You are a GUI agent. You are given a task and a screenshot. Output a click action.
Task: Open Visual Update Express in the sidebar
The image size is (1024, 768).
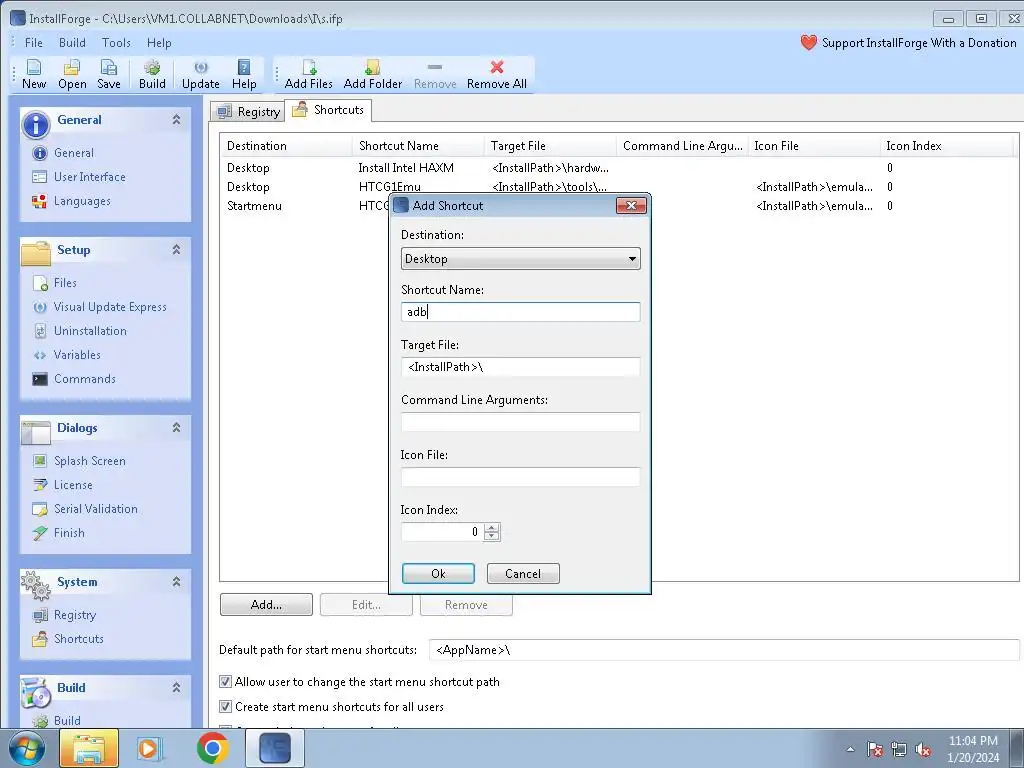[99, 307]
